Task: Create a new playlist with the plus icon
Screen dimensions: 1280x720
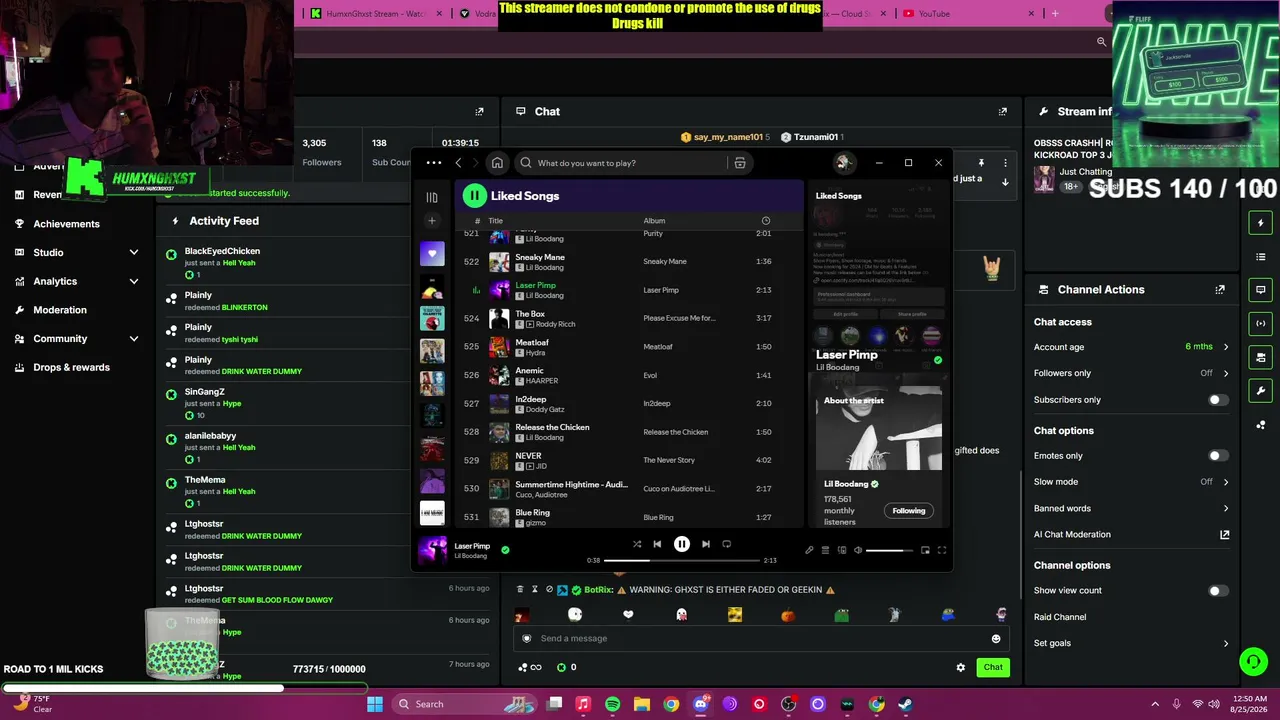Action: tap(432, 221)
